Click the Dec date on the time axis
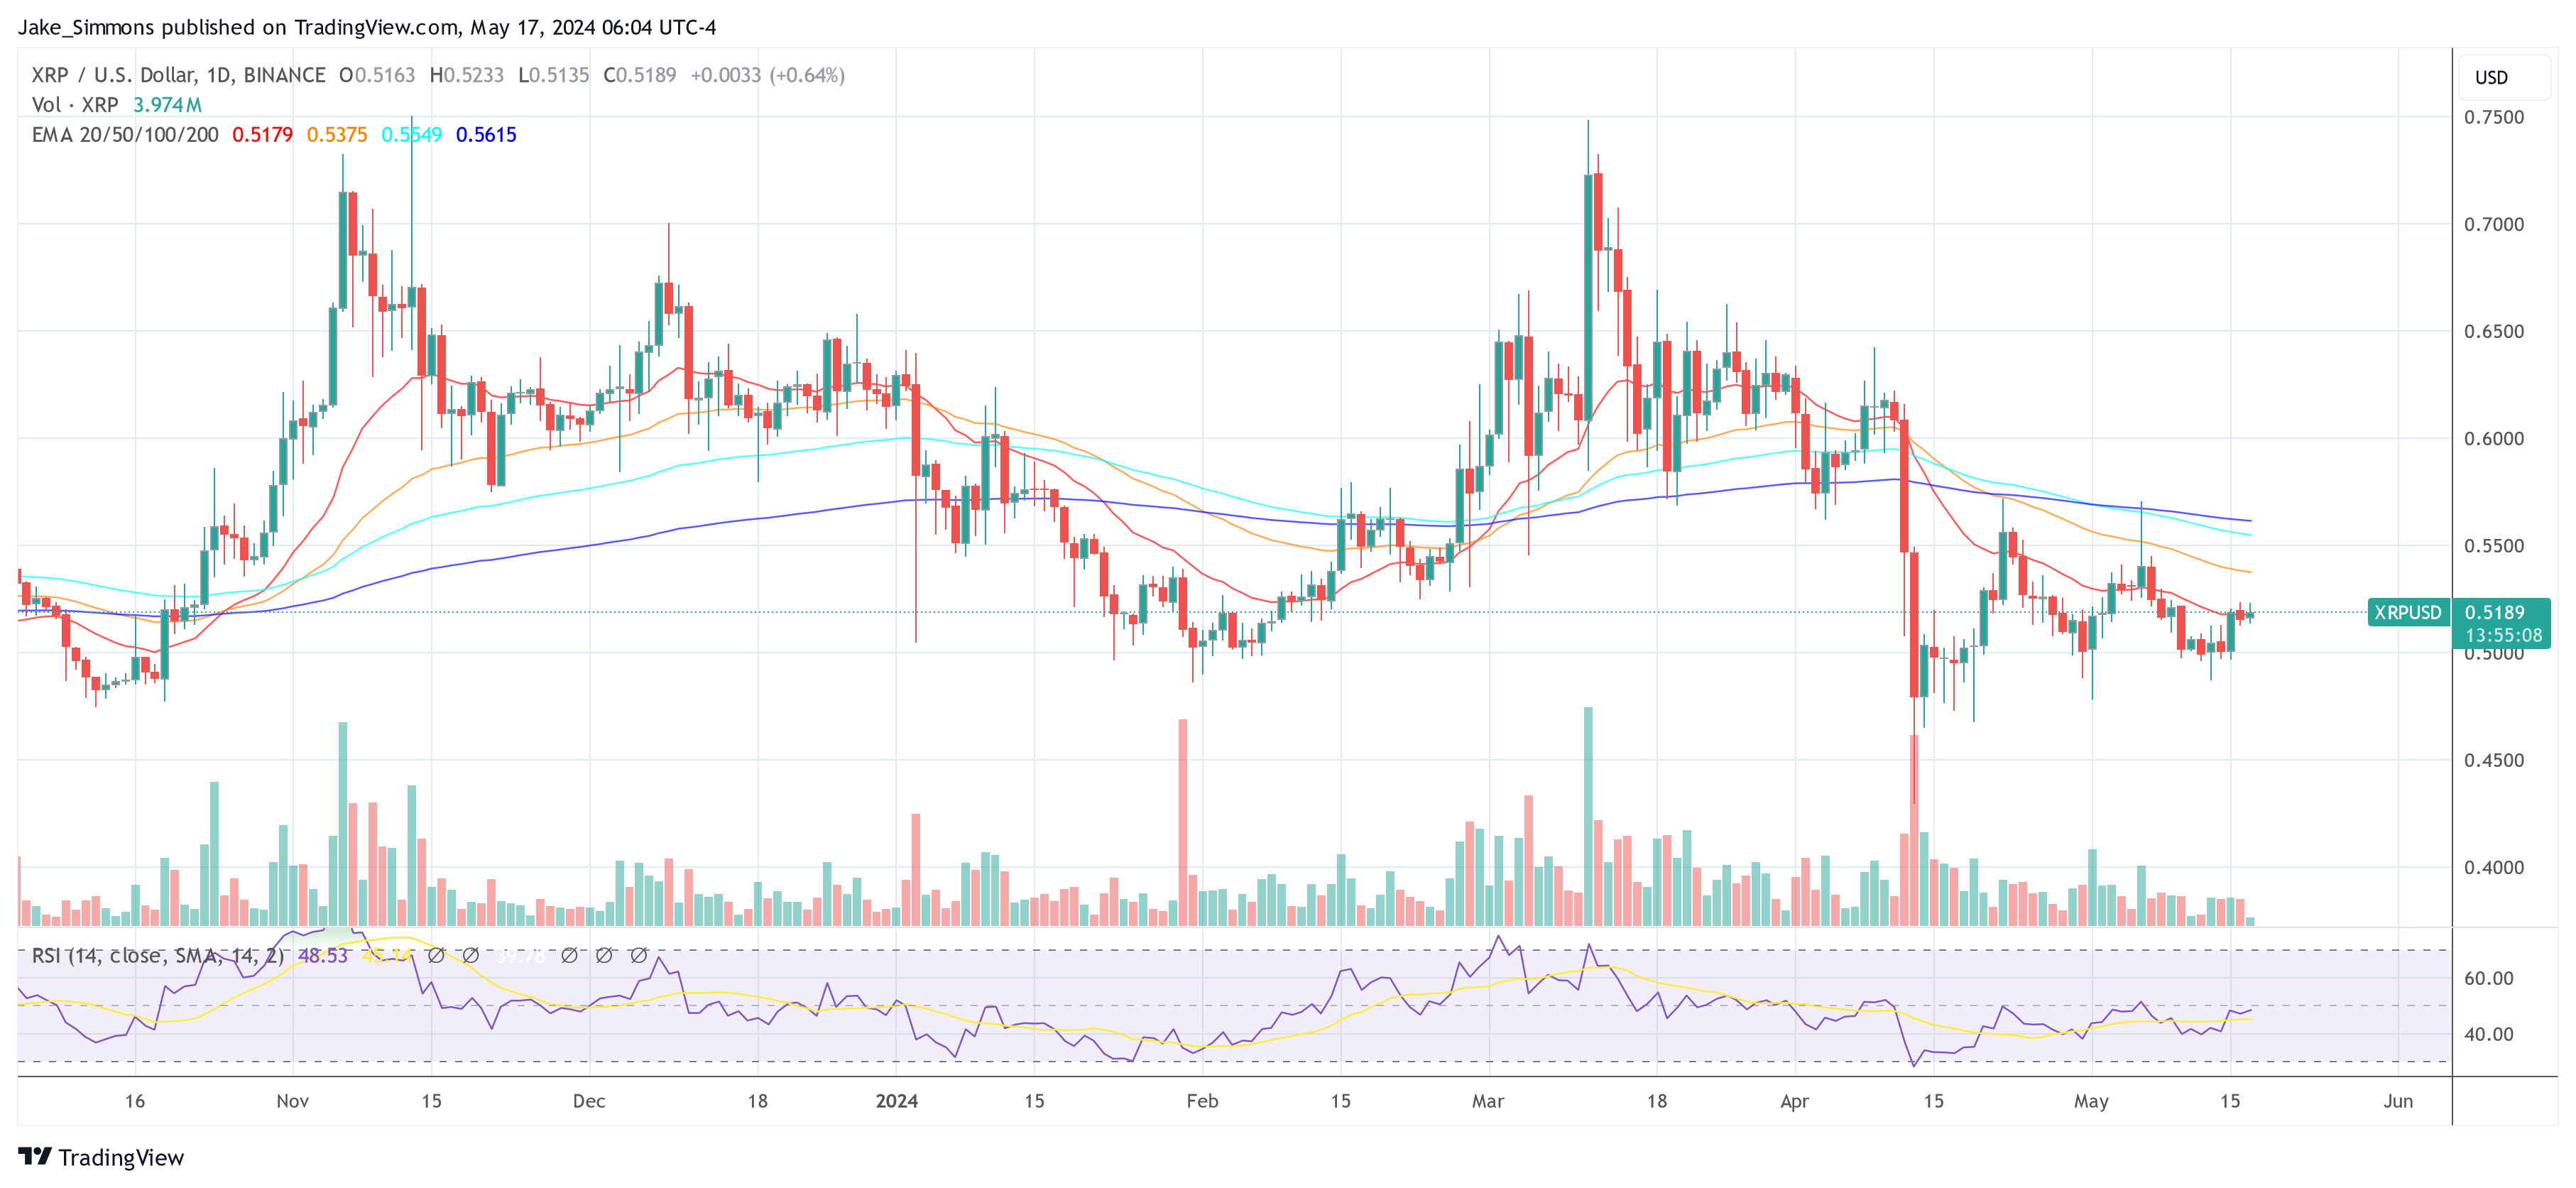2576x1188 pixels. click(x=589, y=1101)
